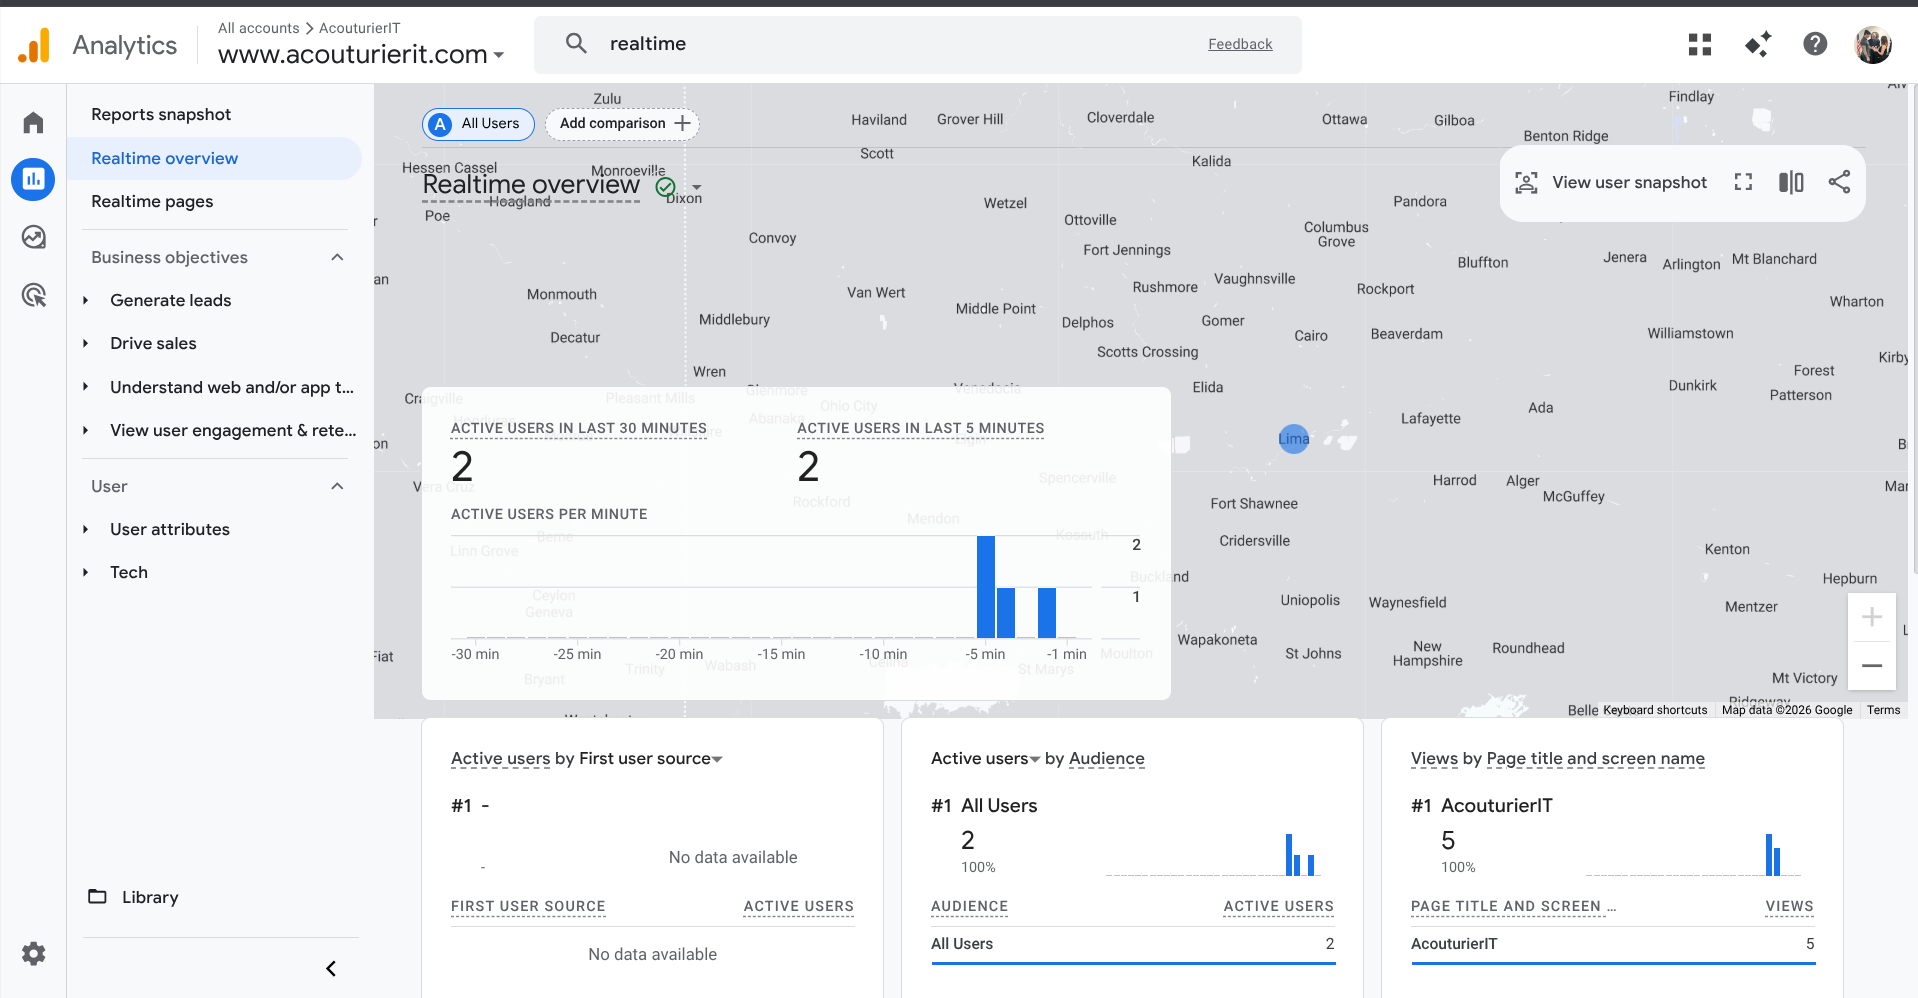Open Help via the question mark icon
This screenshot has width=1918, height=998.
pos(1815,44)
